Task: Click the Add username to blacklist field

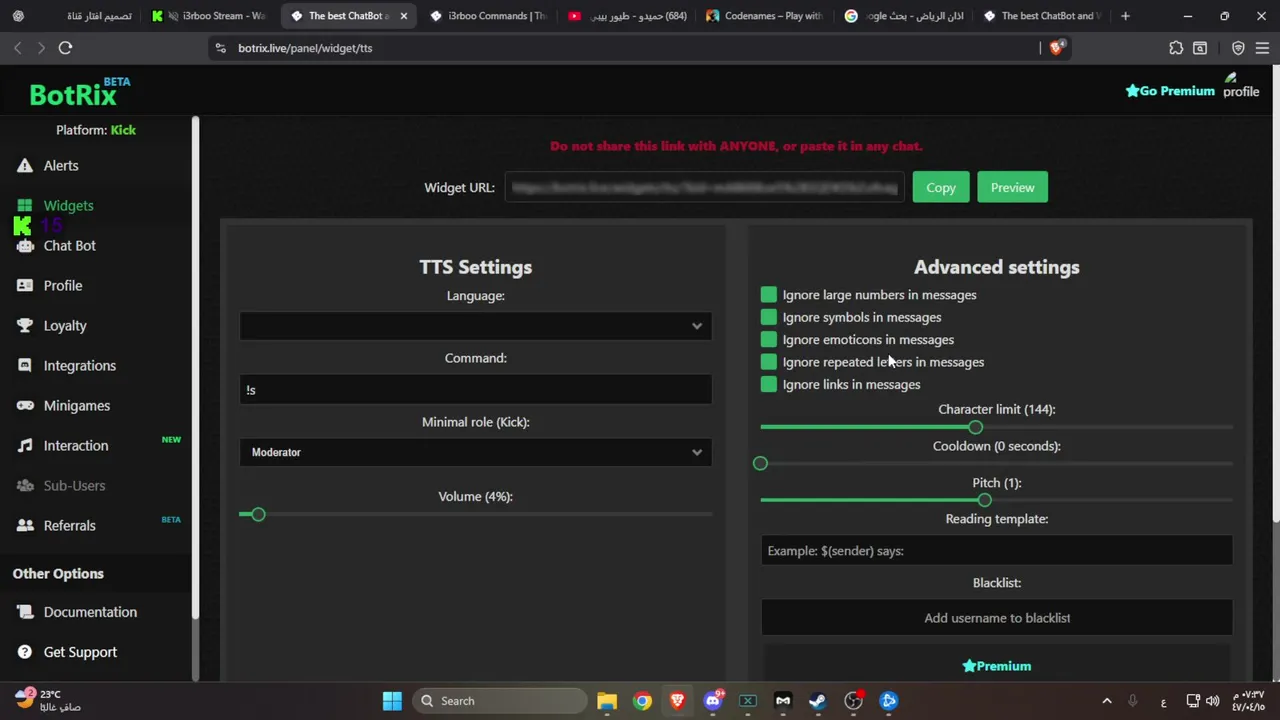Action: 996,618
